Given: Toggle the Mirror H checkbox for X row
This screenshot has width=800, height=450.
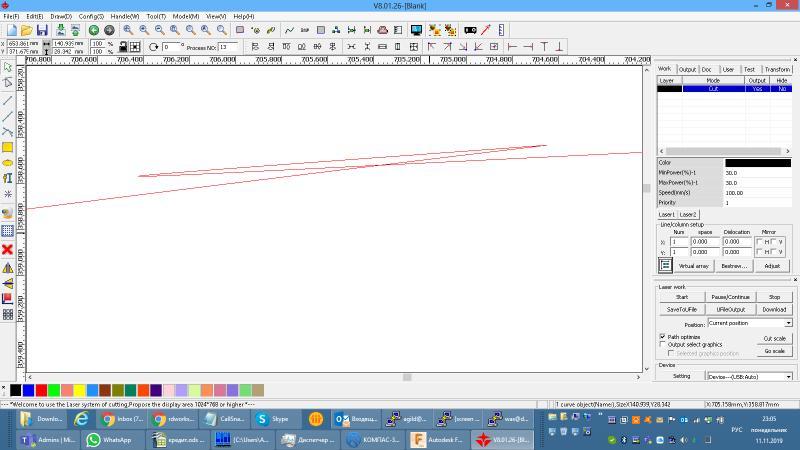Looking at the screenshot, I should (x=760, y=242).
